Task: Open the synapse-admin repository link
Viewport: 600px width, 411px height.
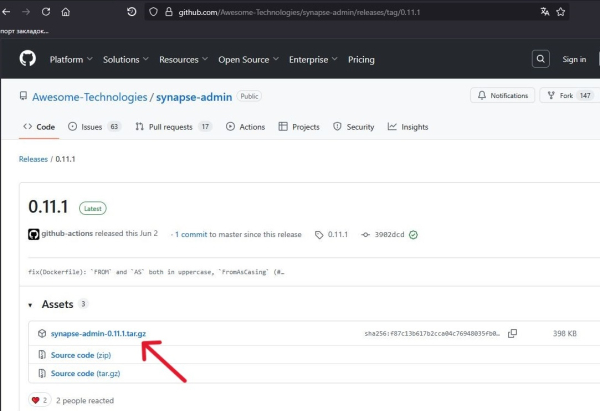Action: tap(194, 97)
